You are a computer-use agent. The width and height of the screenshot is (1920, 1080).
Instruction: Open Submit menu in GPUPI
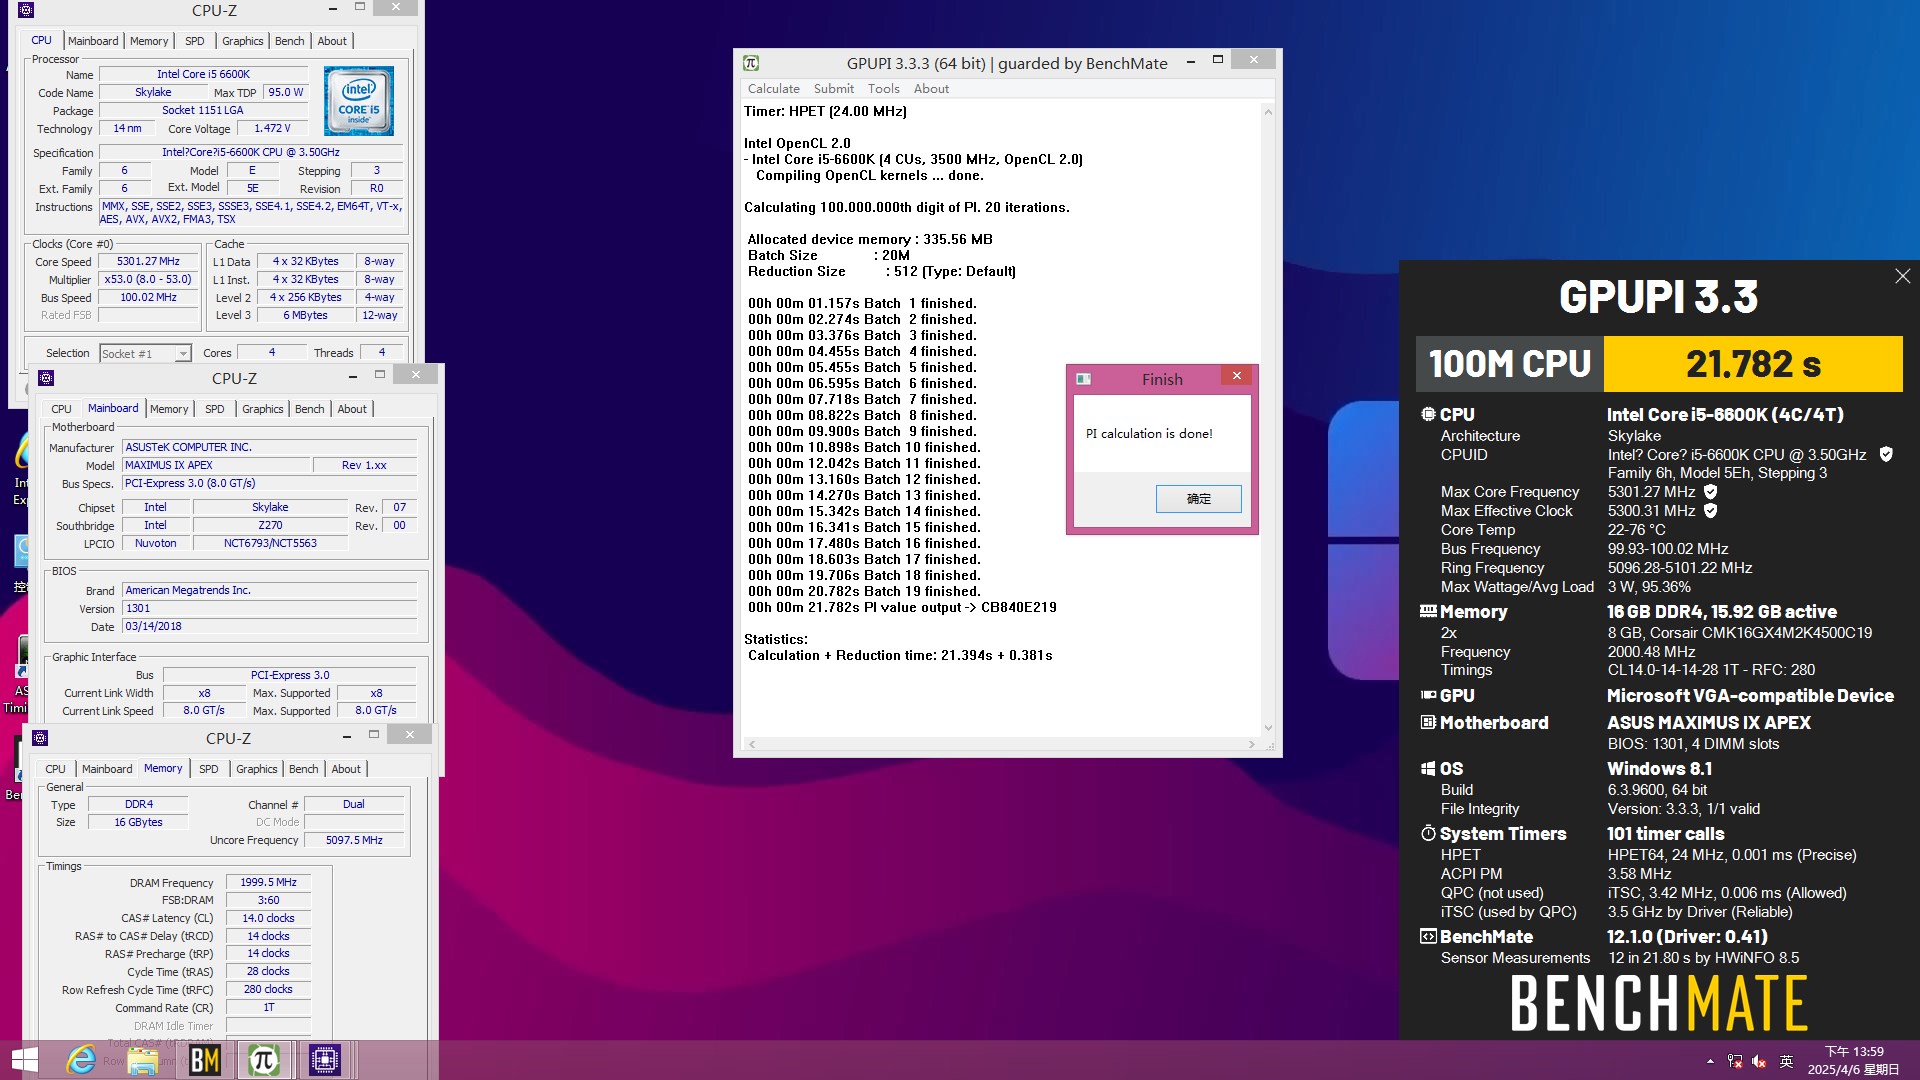pos(834,89)
